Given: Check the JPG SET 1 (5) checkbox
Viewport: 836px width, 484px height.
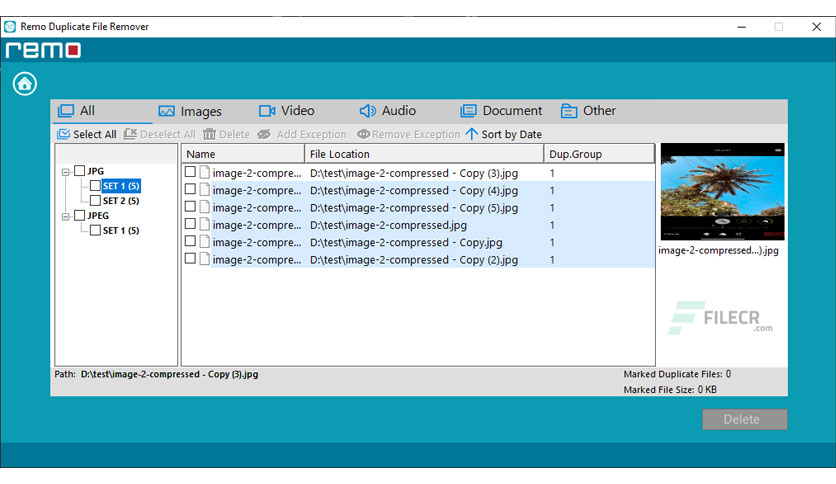Looking at the screenshot, I should (95, 185).
